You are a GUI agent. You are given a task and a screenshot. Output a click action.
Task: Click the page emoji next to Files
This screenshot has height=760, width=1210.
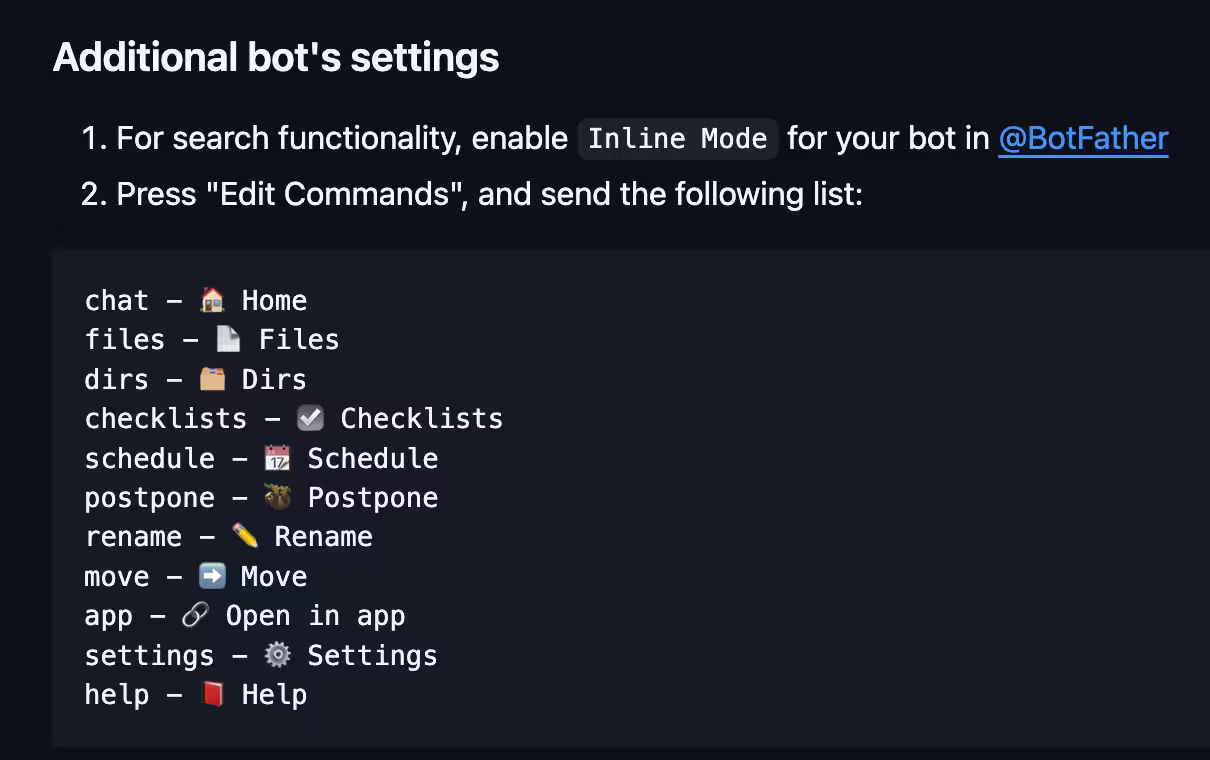tap(229, 340)
